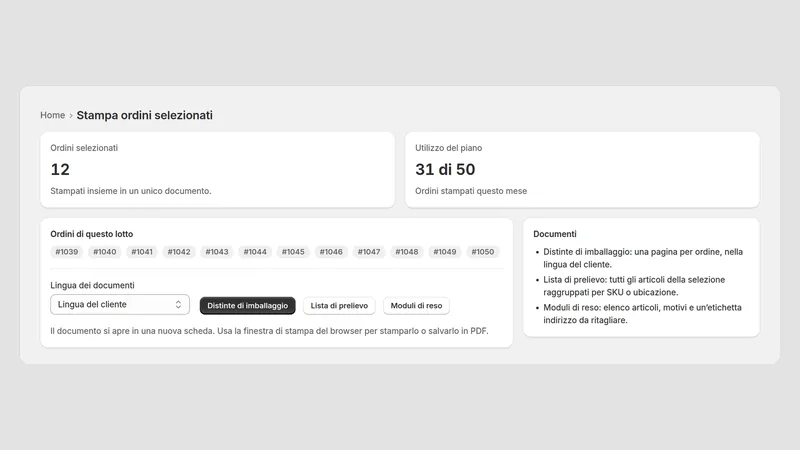This screenshot has height=450, width=800.
Task: Click the Moduli di reso button
Action: (x=416, y=306)
